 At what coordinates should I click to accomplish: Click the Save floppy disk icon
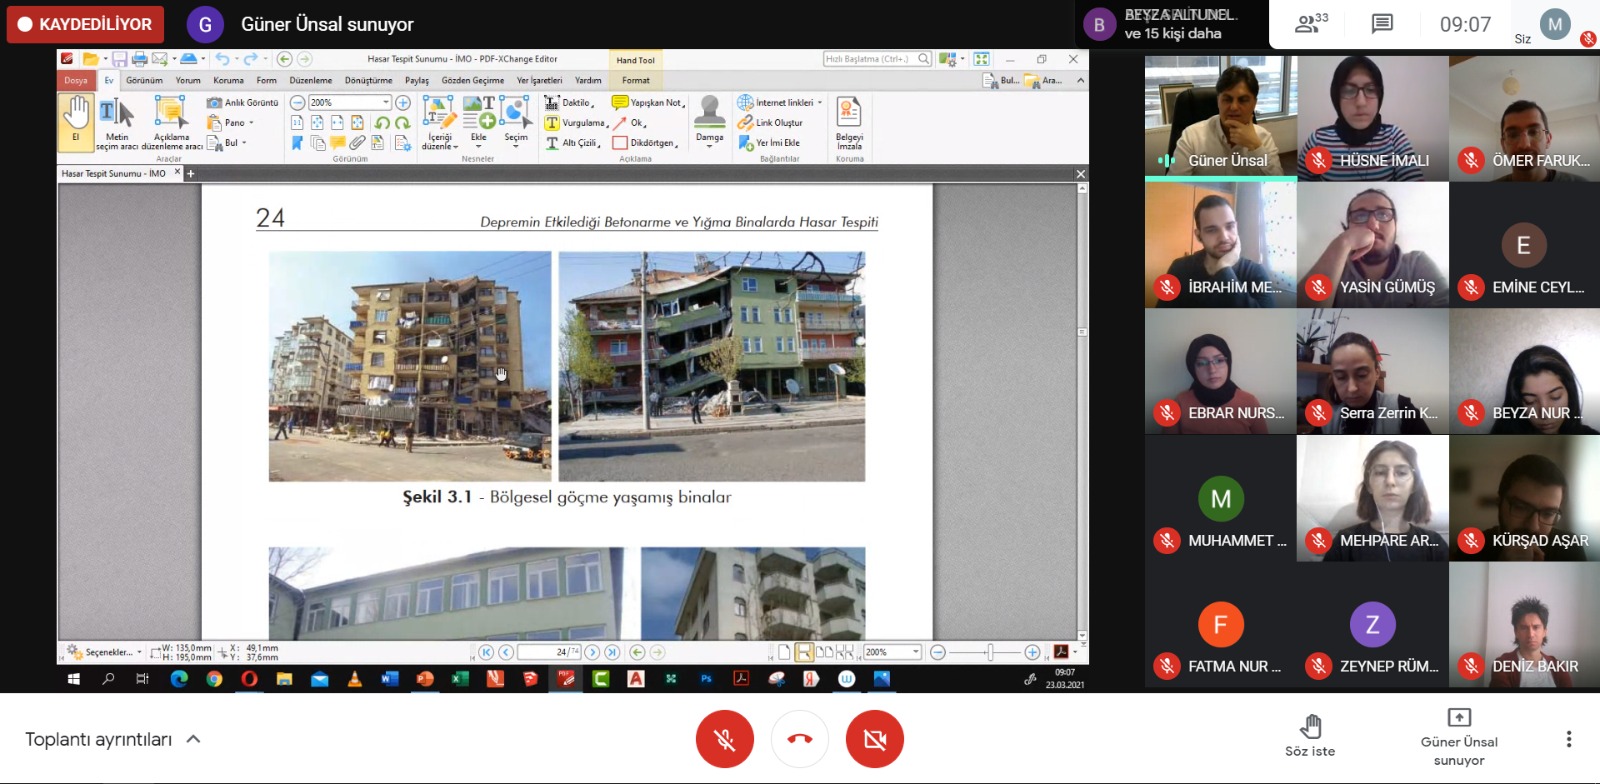pyautogui.click(x=119, y=59)
